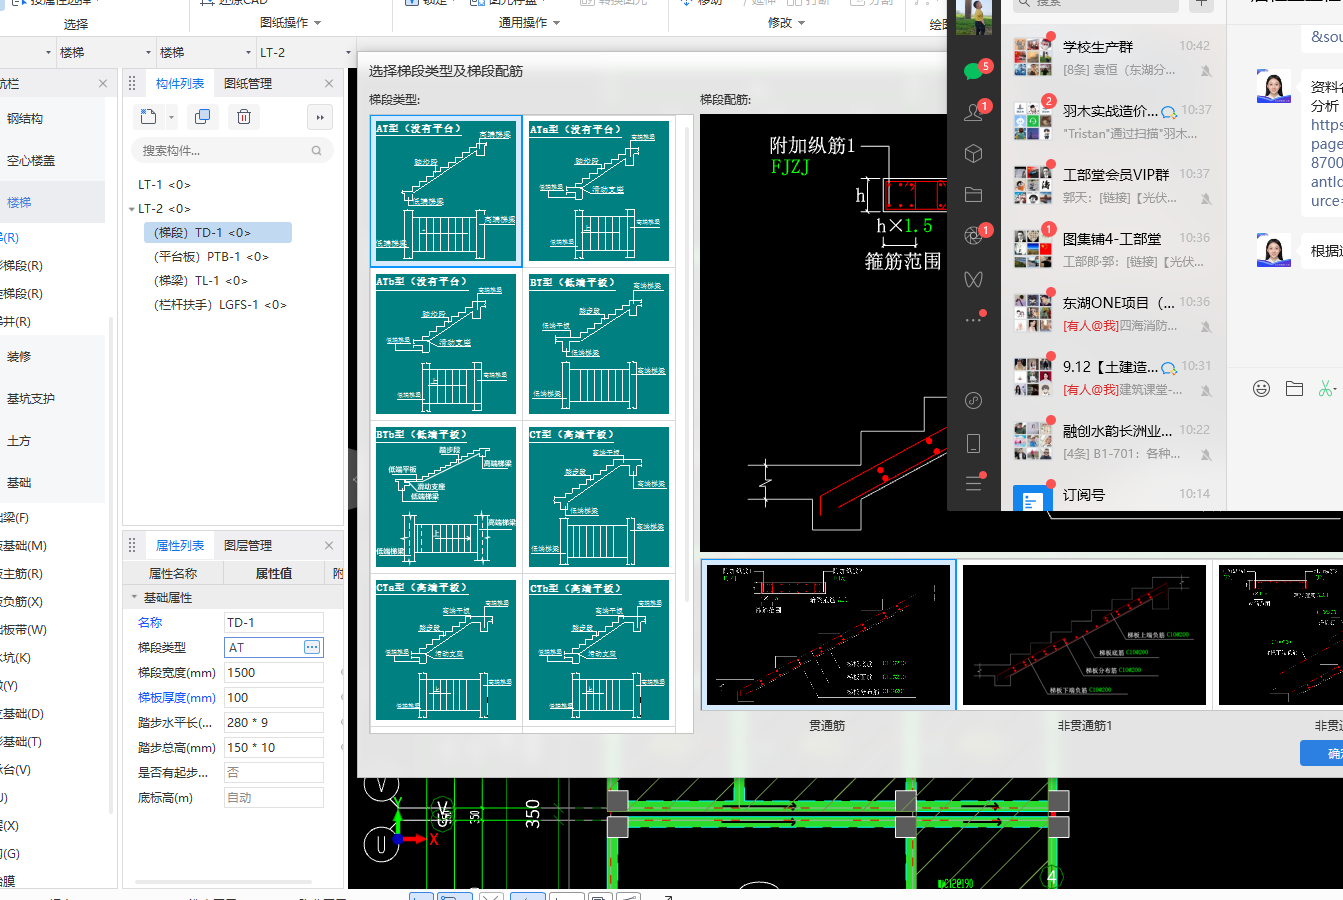Open the second 楼梯 dropdown
Viewport: 1343px width, 900px height.
pos(248,52)
